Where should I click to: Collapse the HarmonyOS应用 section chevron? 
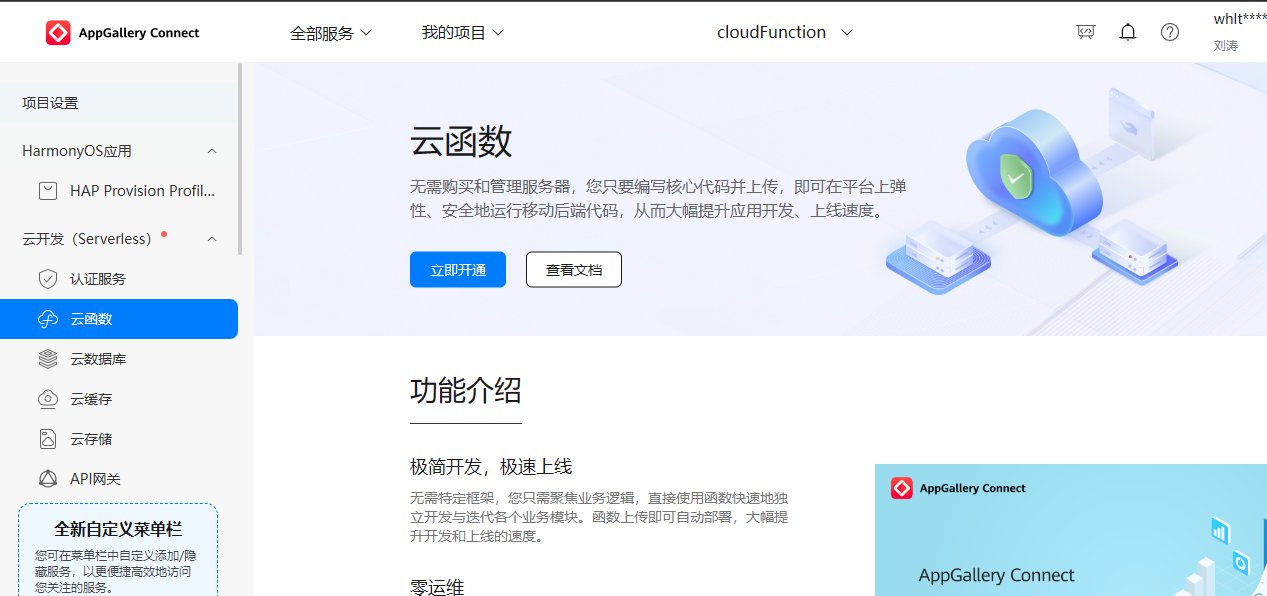(212, 151)
